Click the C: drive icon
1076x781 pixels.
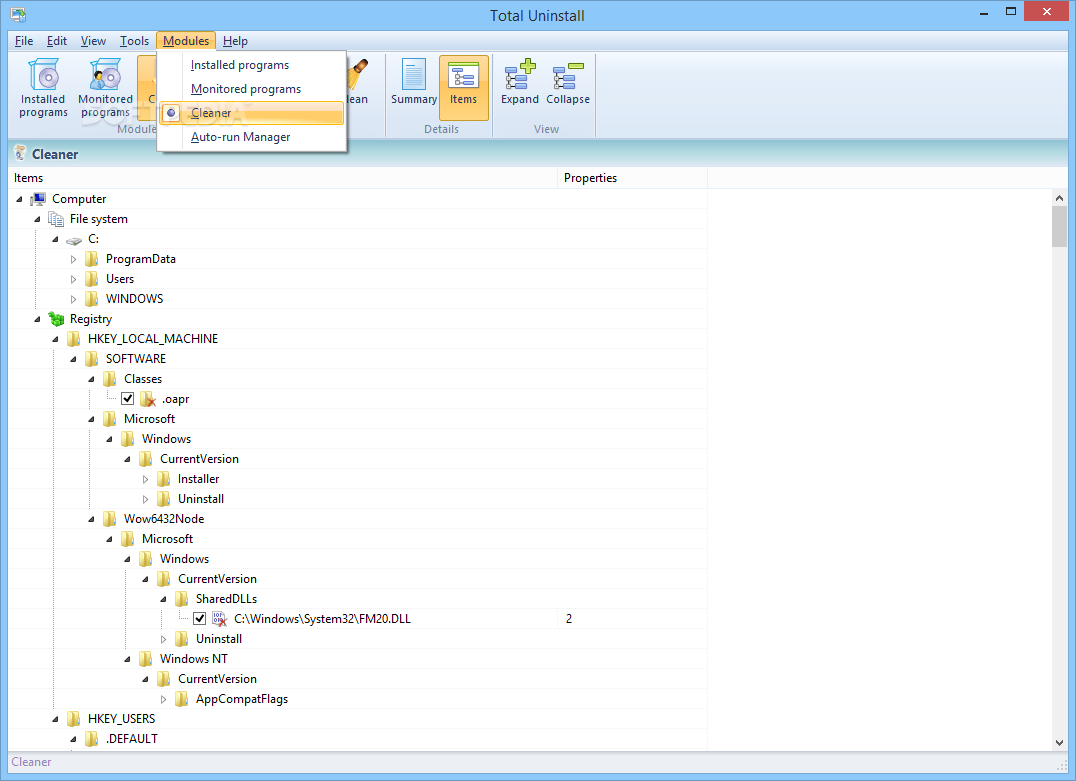73,240
